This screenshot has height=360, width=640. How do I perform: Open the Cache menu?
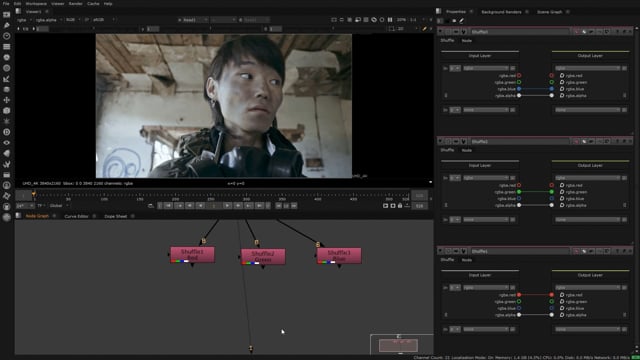(93, 3)
